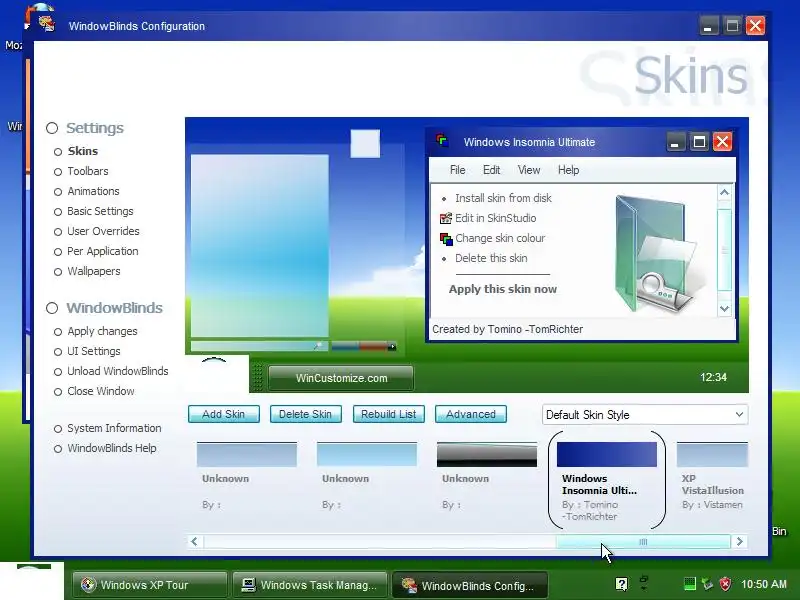
Task: Click the preview window's title icon
Action: click(442, 141)
